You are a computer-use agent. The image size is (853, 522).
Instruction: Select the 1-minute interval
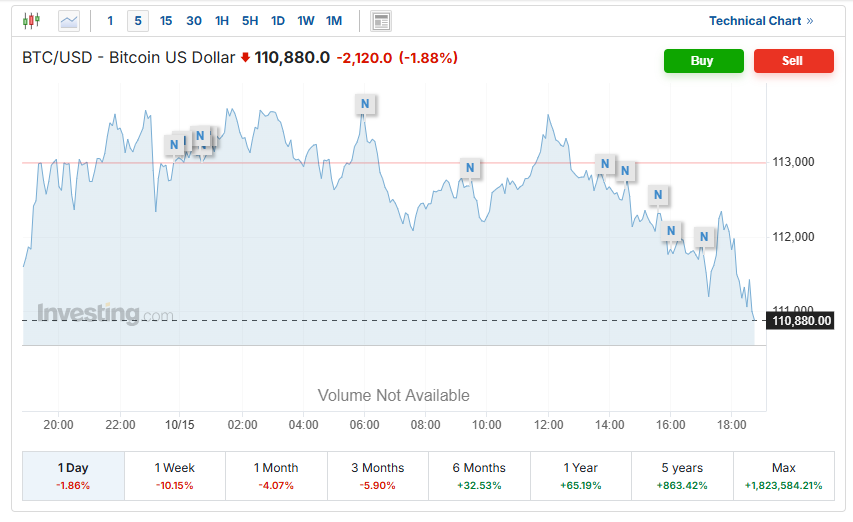click(110, 21)
